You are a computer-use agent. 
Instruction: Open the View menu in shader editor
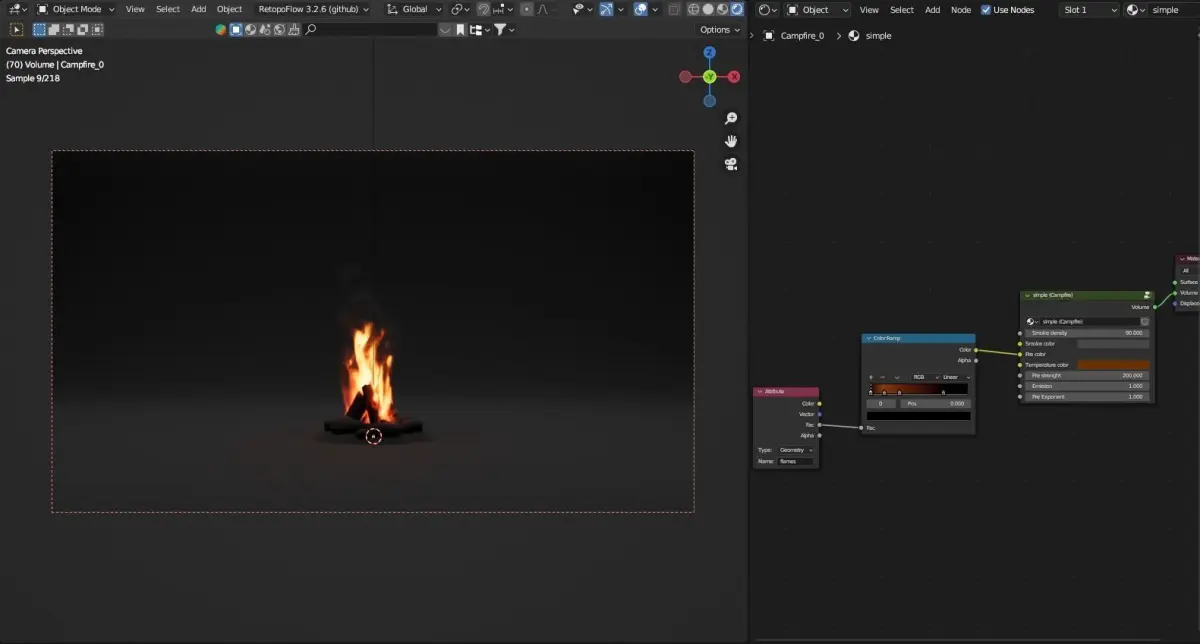click(869, 10)
